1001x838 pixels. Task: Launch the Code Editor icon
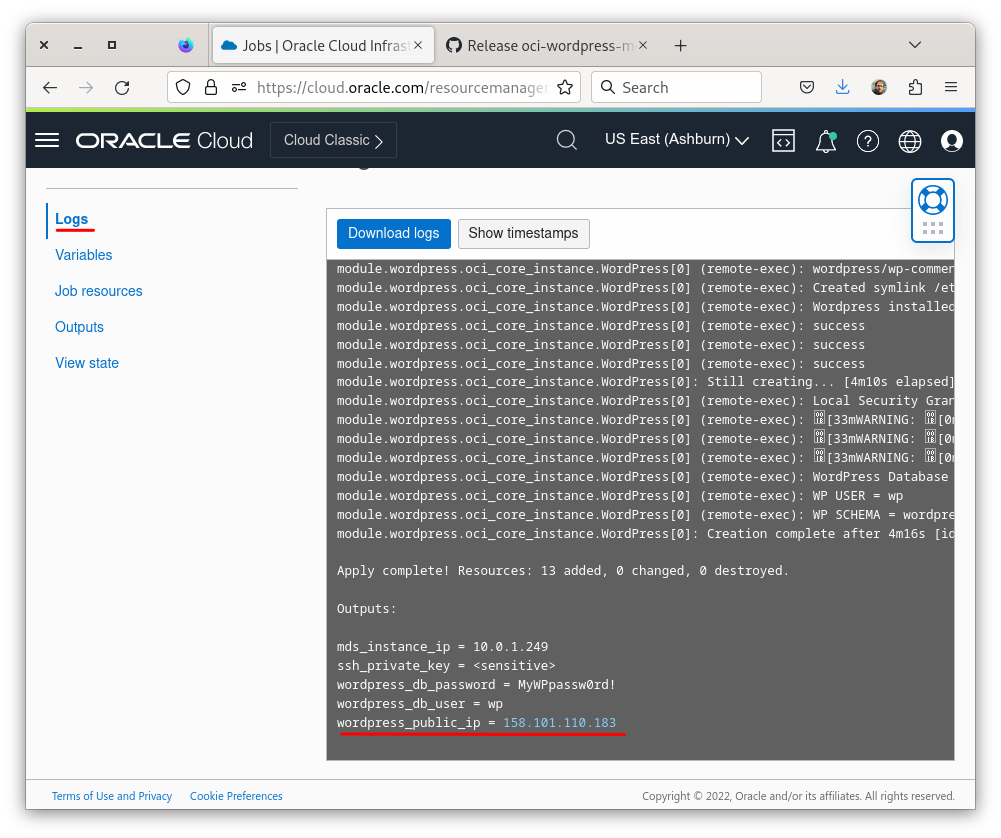click(783, 140)
